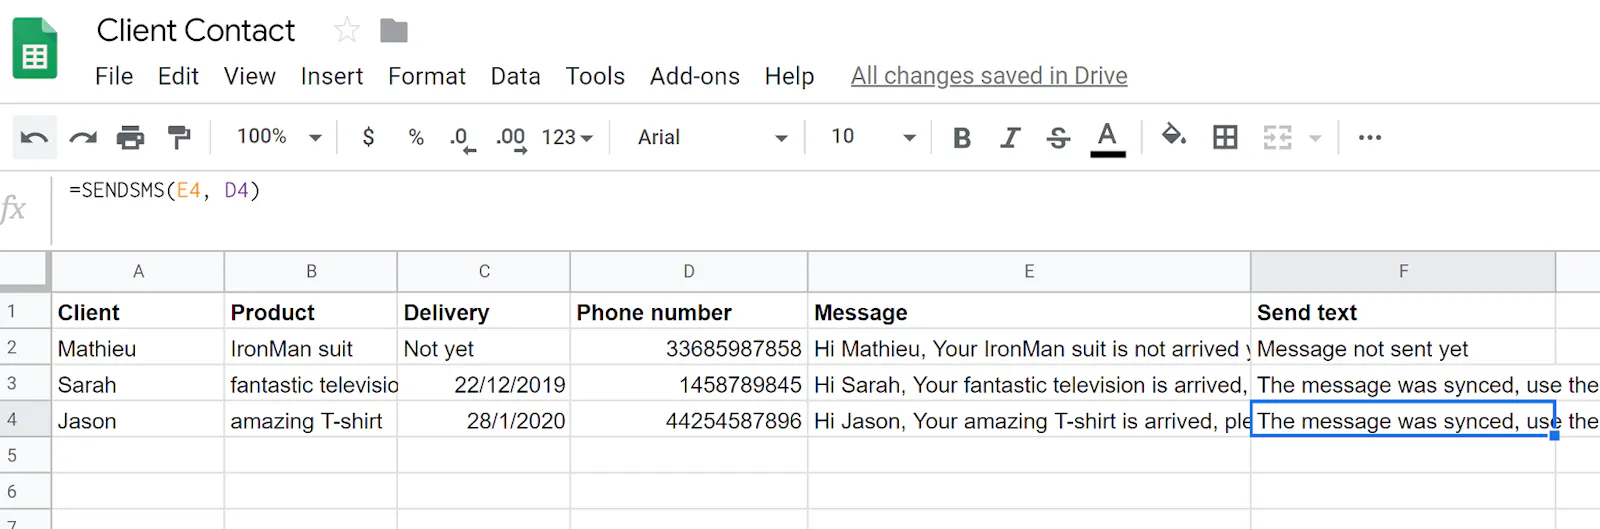
Task: Select the Not yet delivery cell
Action: pyautogui.click(x=484, y=348)
